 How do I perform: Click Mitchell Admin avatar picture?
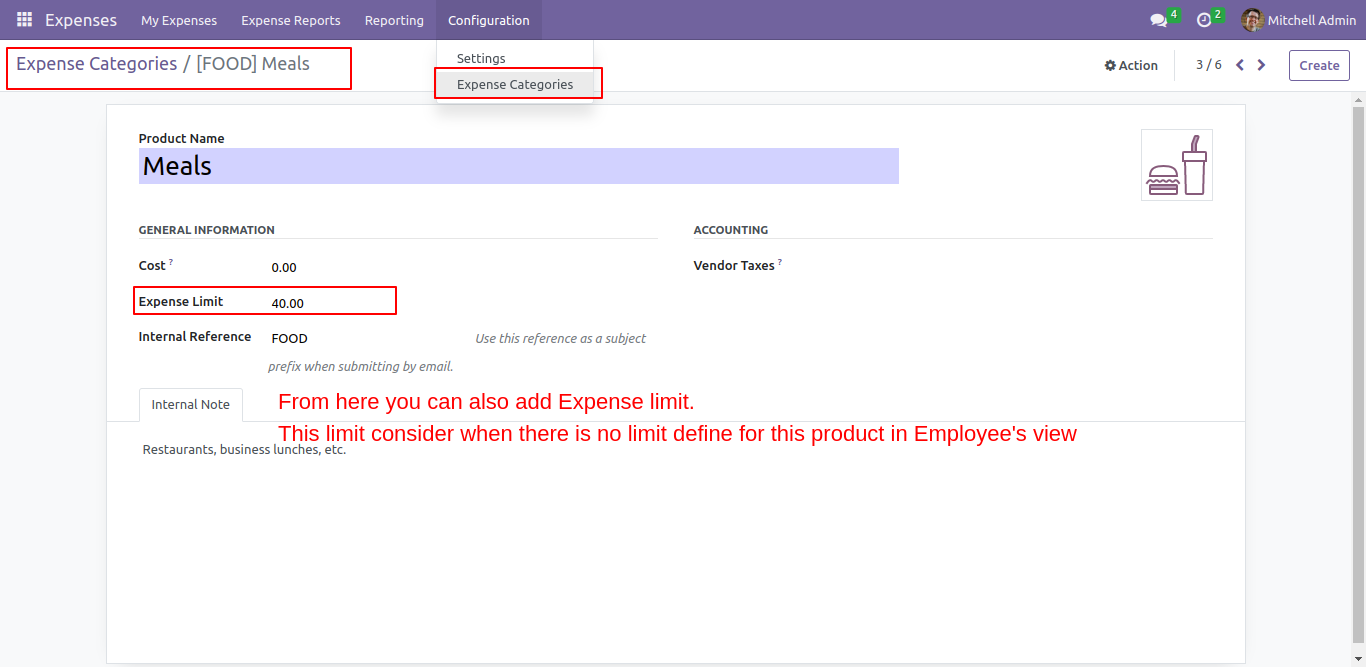[1252, 20]
